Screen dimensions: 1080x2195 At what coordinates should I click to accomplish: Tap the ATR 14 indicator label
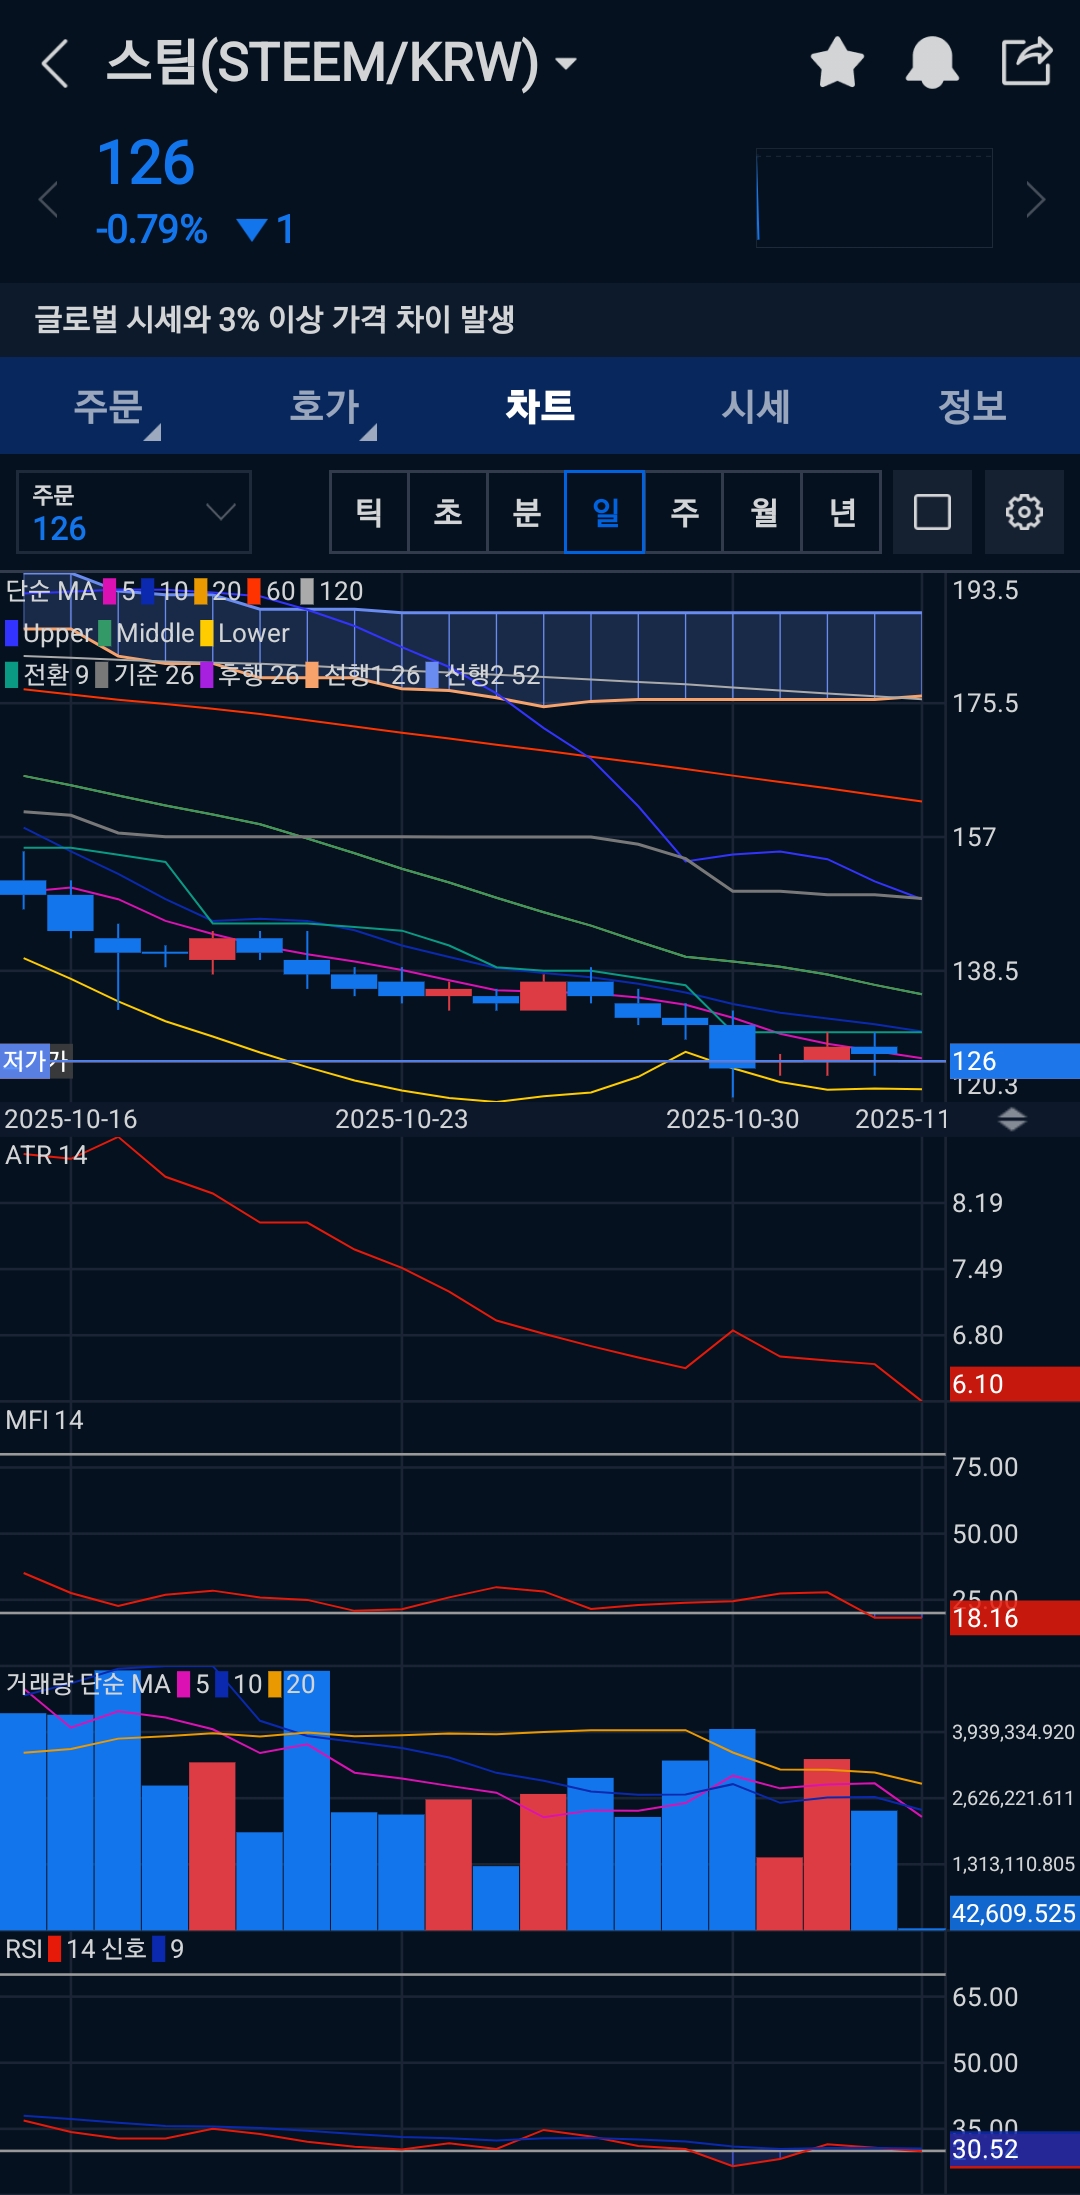coord(46,1155)
